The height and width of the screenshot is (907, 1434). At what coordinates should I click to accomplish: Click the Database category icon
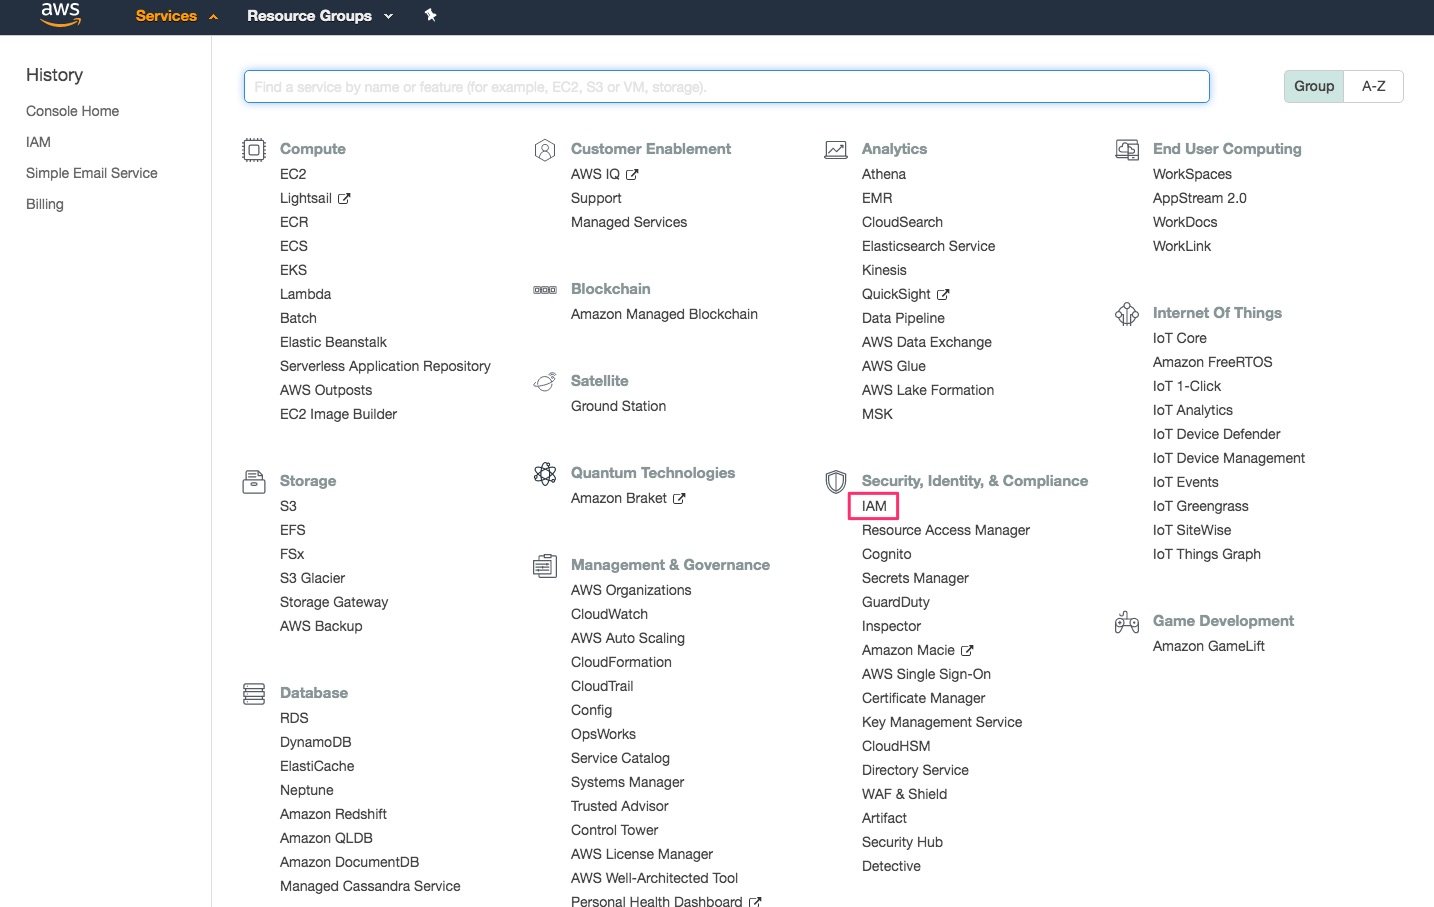(254, 692)
